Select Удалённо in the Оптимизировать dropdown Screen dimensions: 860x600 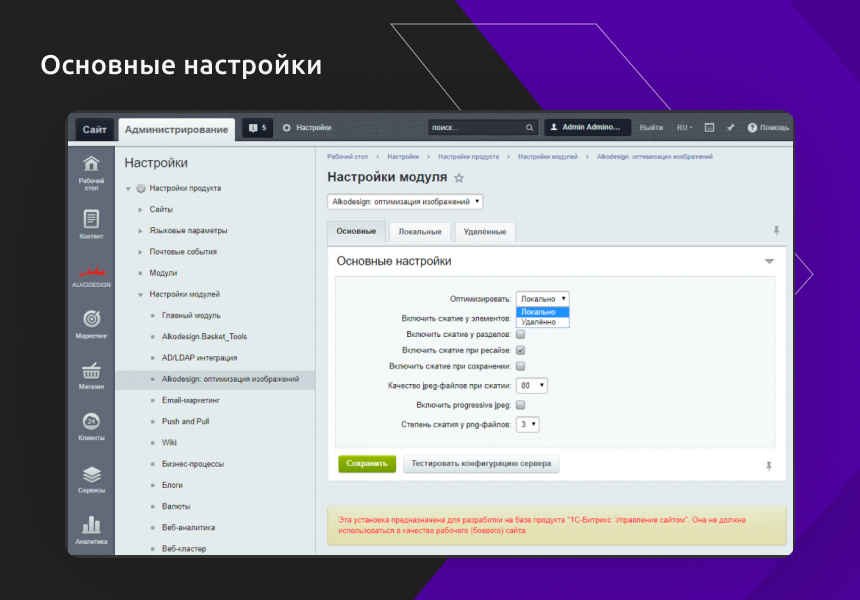coord(541,321)
